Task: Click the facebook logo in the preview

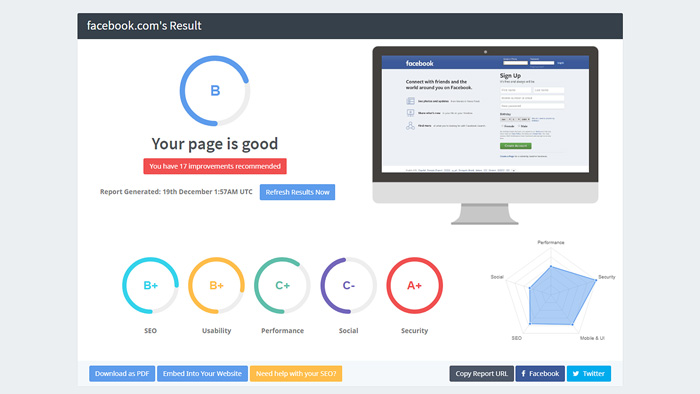Action: pyautogui.click(x=420, y=63)
